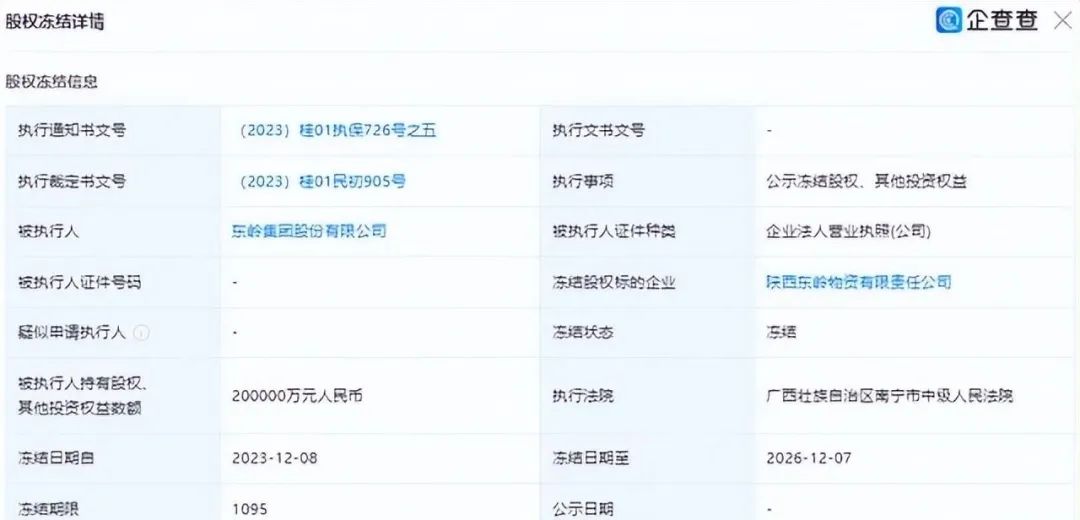Click the 广西壮族自治区南宁市中级人民法院 value
1080x520 pixels.
click(889, 396)
